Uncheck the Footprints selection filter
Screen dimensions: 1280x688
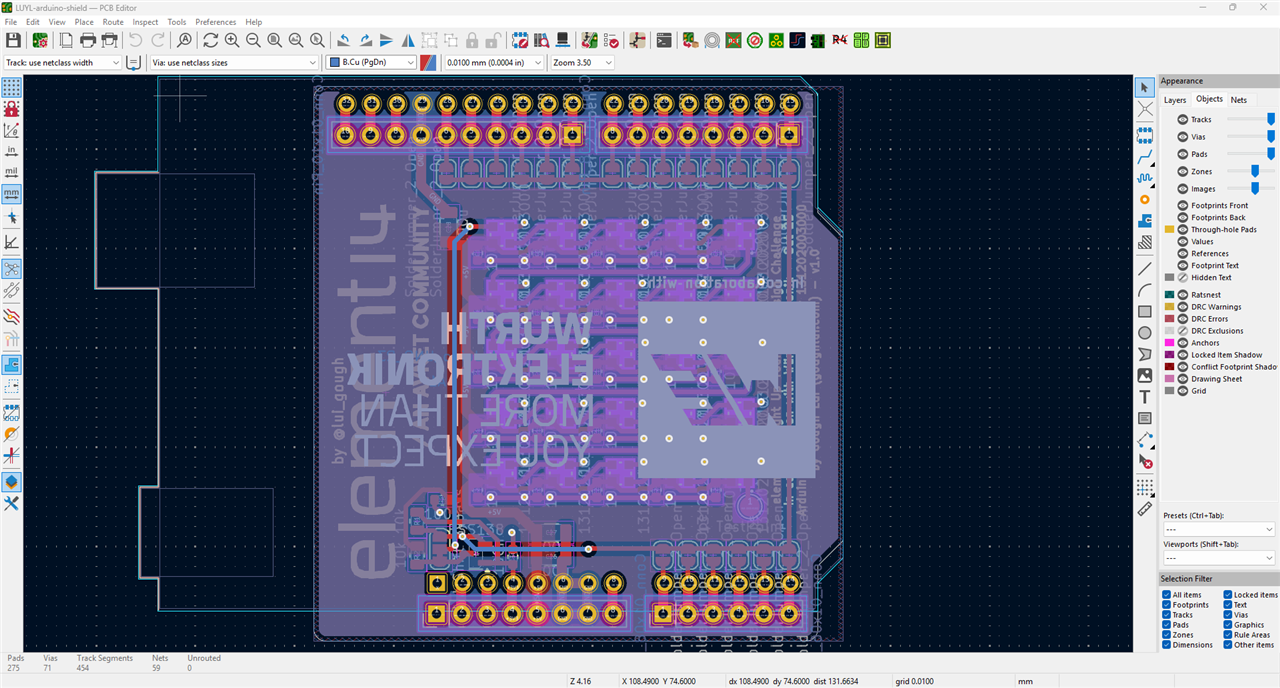[x=1166, y=605]
